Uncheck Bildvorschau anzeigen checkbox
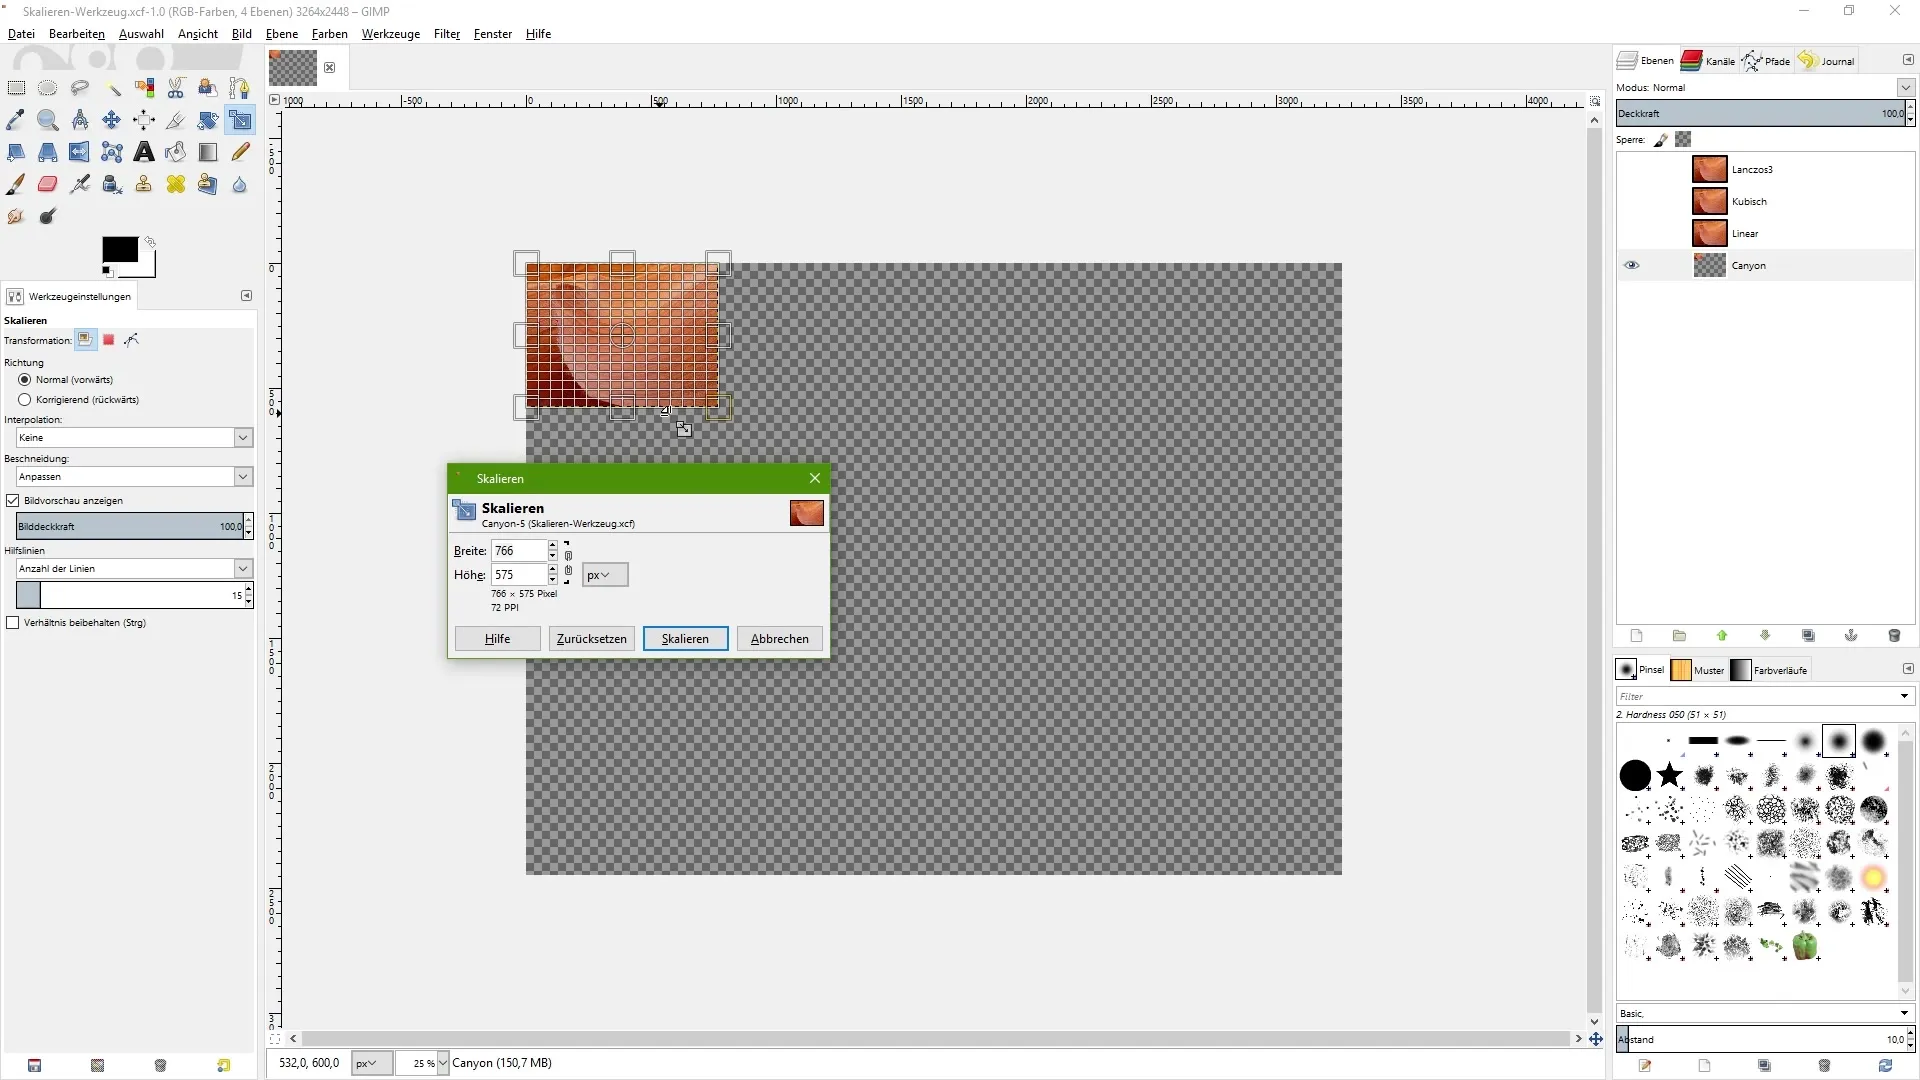 coord(13,501)
